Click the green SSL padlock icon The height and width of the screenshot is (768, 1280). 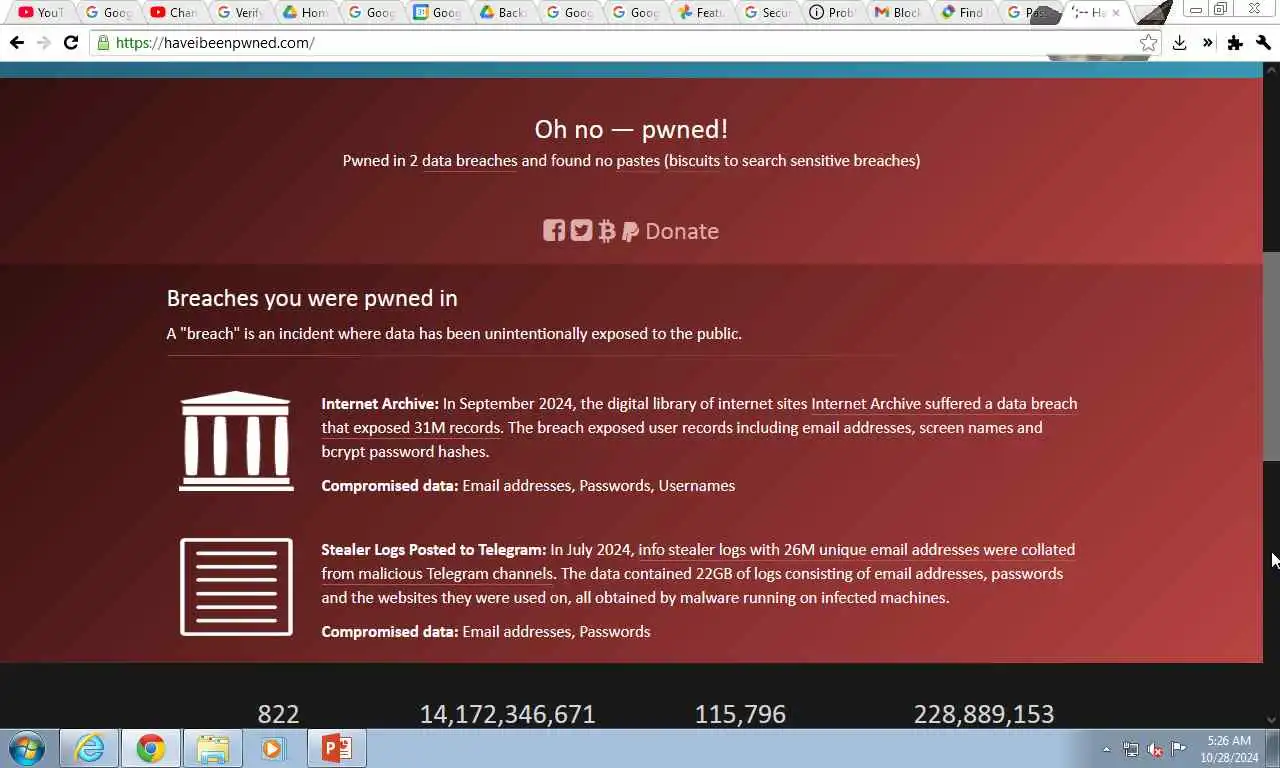pyautogui.click(x=103, y=43)
